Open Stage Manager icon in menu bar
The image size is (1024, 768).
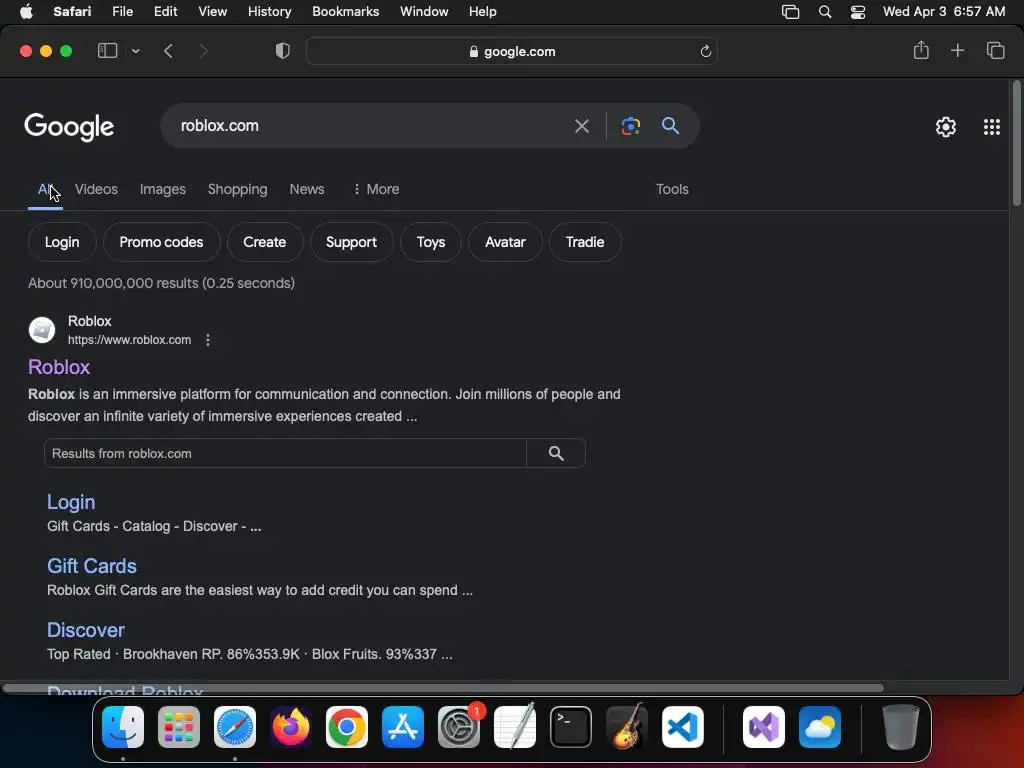tap(790, 12)
